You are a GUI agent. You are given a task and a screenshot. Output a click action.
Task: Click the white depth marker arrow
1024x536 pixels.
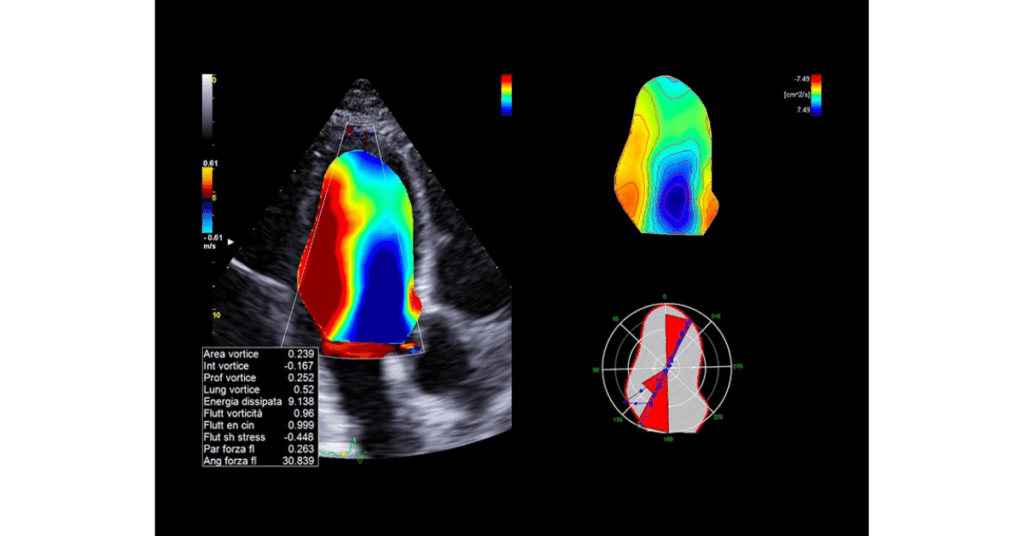(x=232, y=242)
